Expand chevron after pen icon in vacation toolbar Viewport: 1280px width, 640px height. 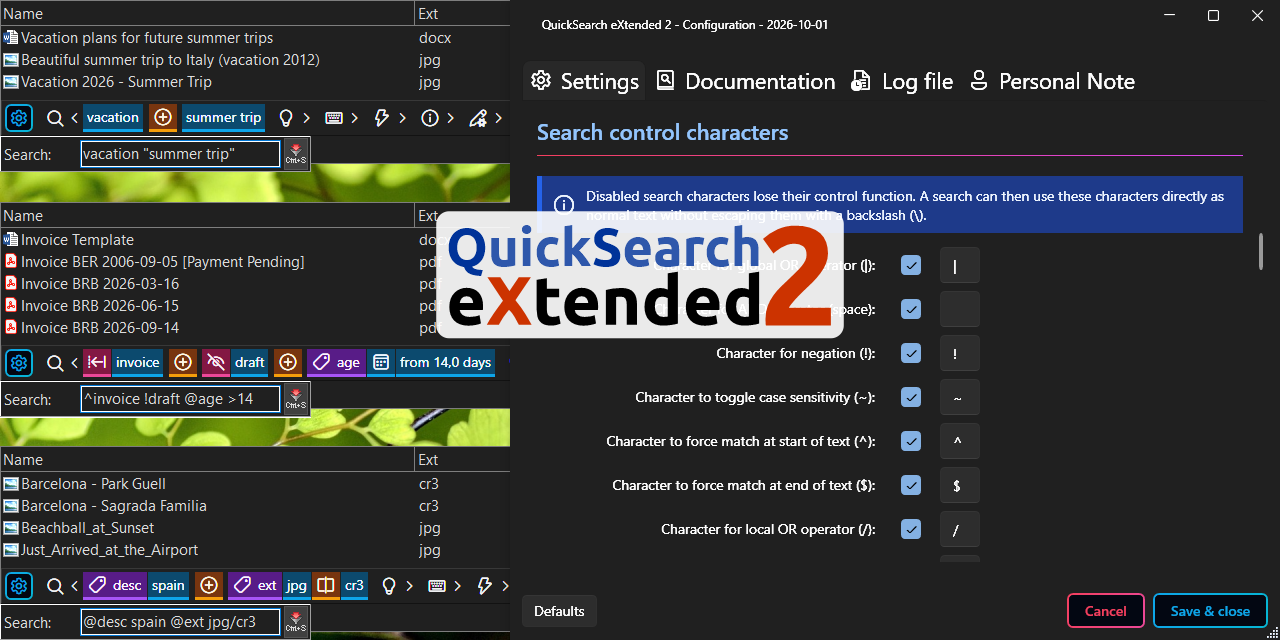pos(498,118)
